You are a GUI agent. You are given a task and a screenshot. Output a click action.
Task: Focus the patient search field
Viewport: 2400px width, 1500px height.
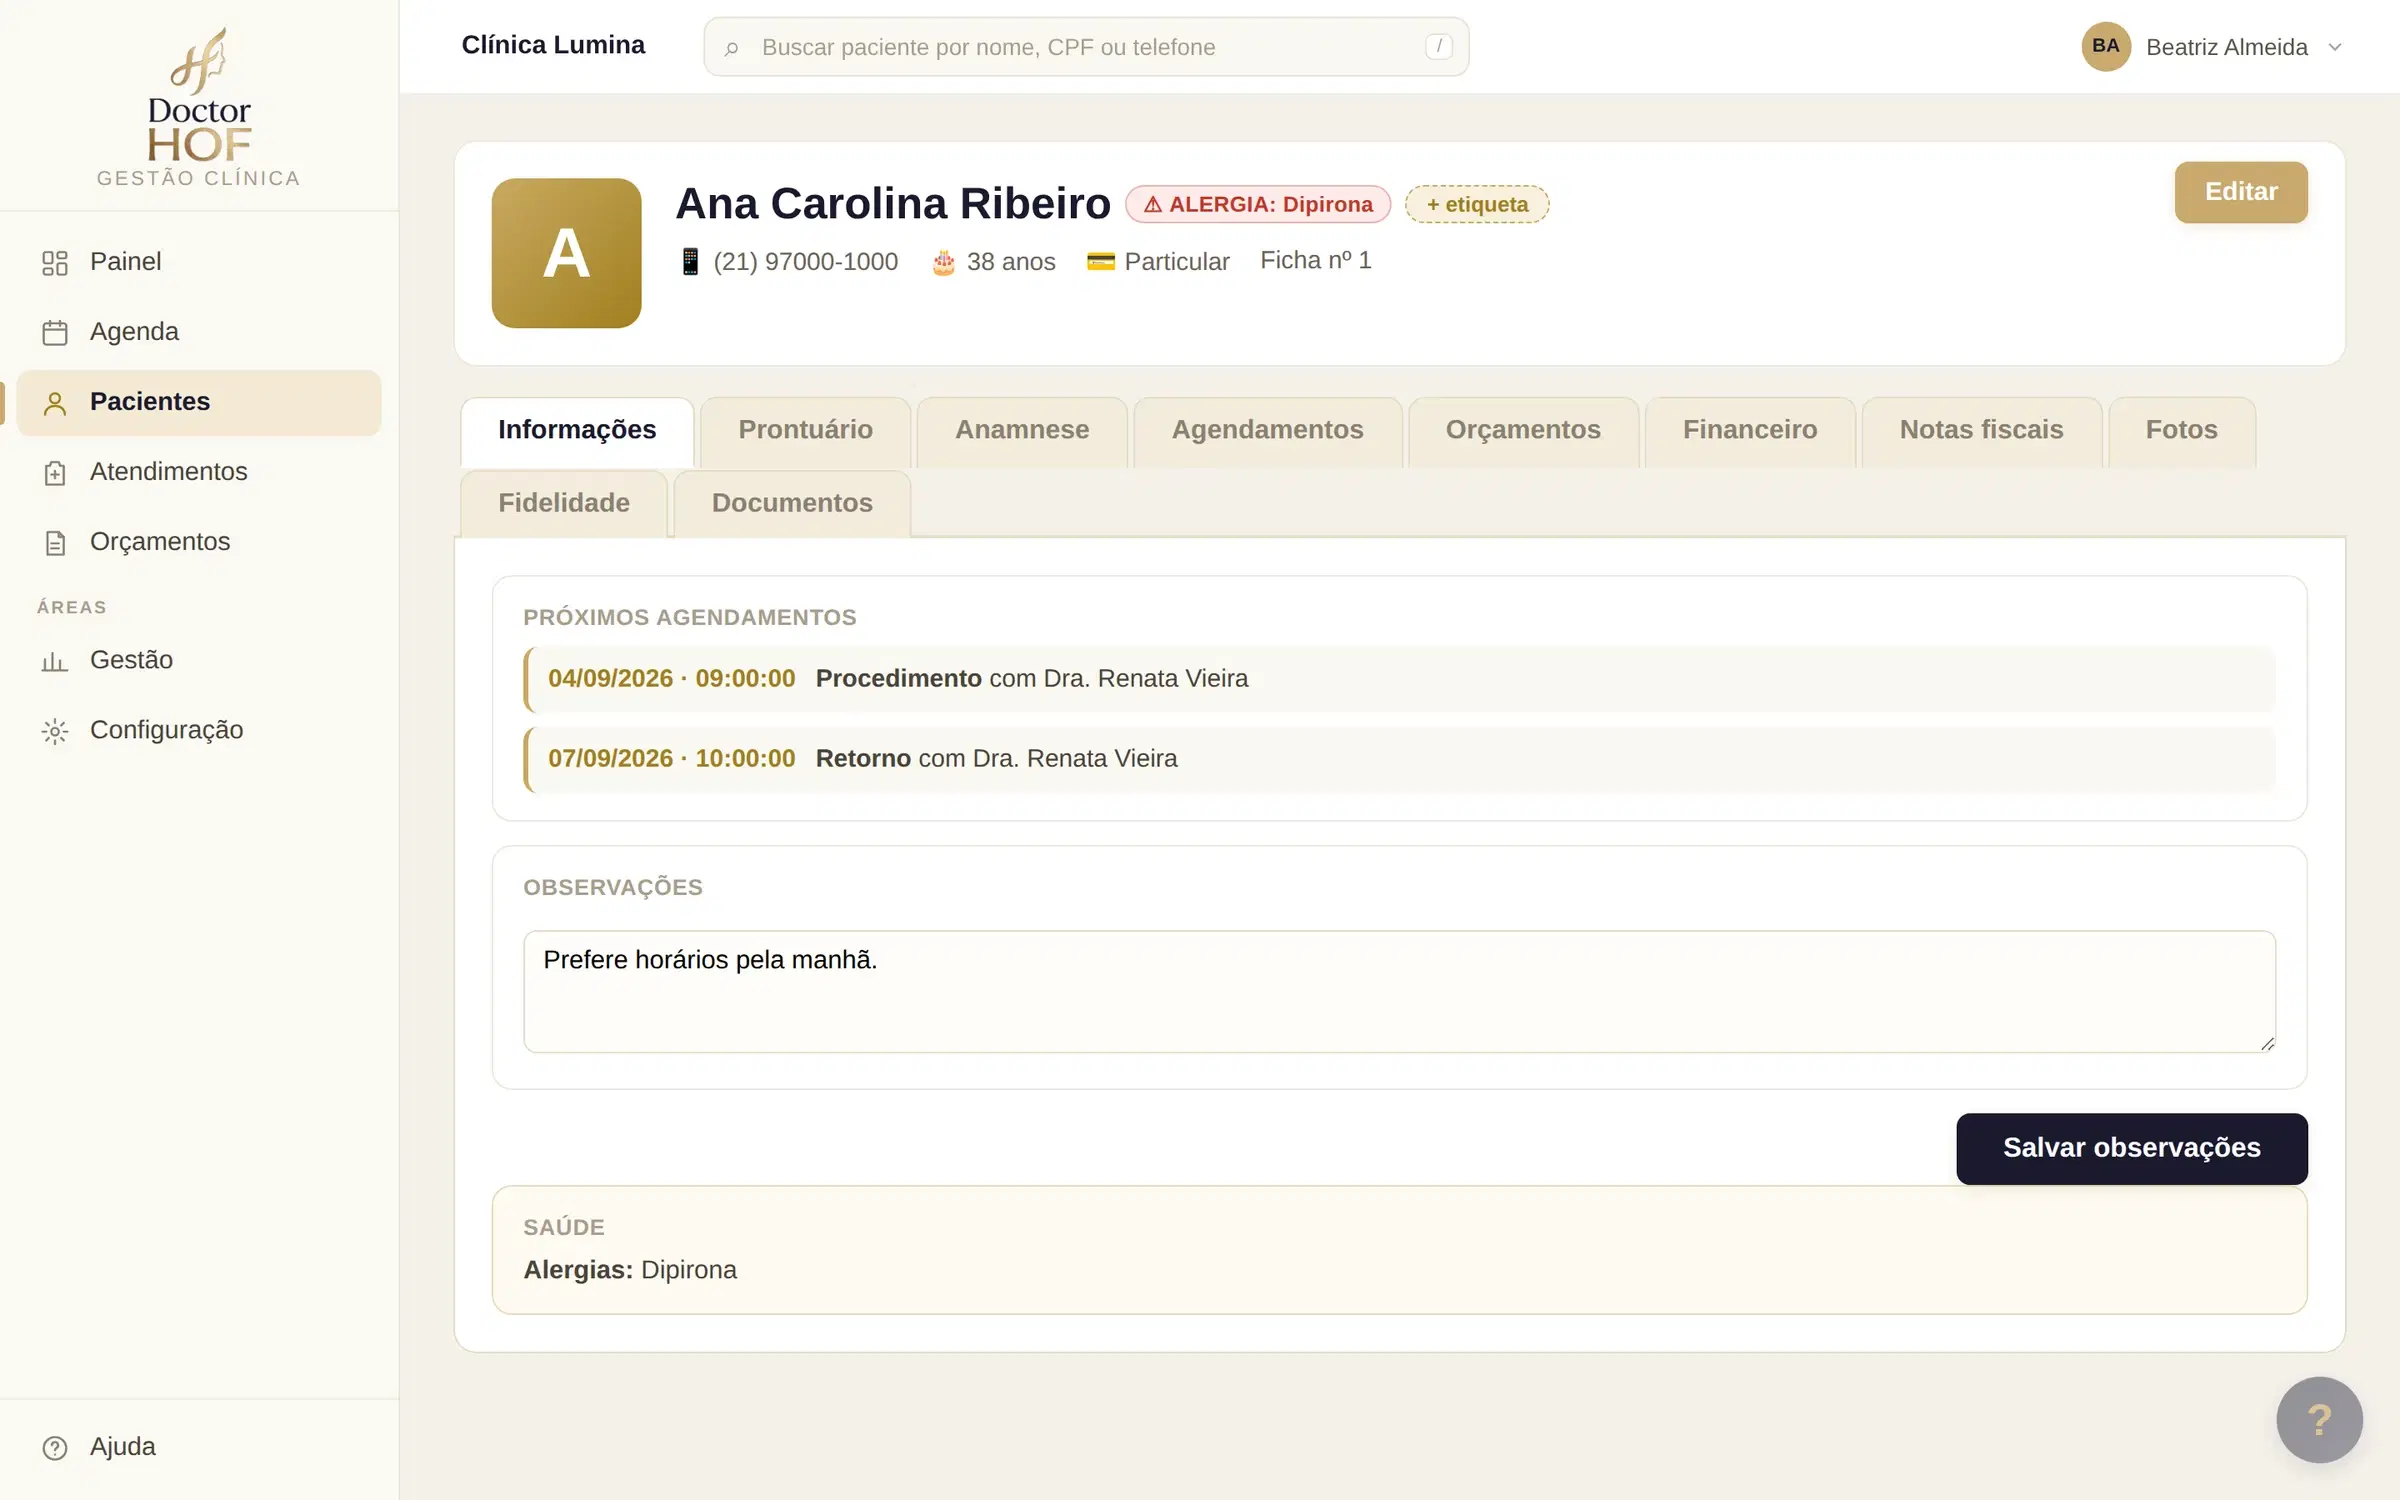1086,47
